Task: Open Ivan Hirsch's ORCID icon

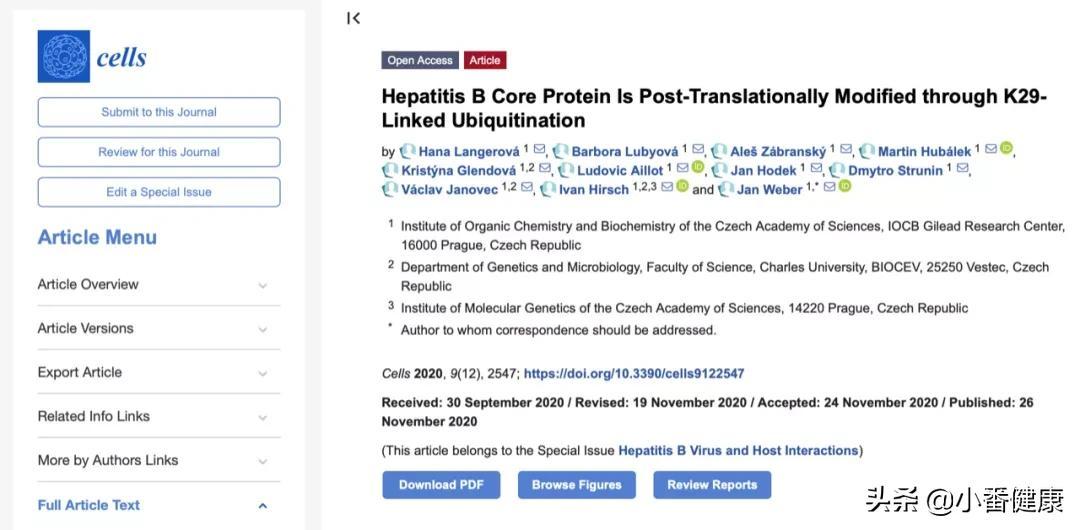Action: point(683,186)
